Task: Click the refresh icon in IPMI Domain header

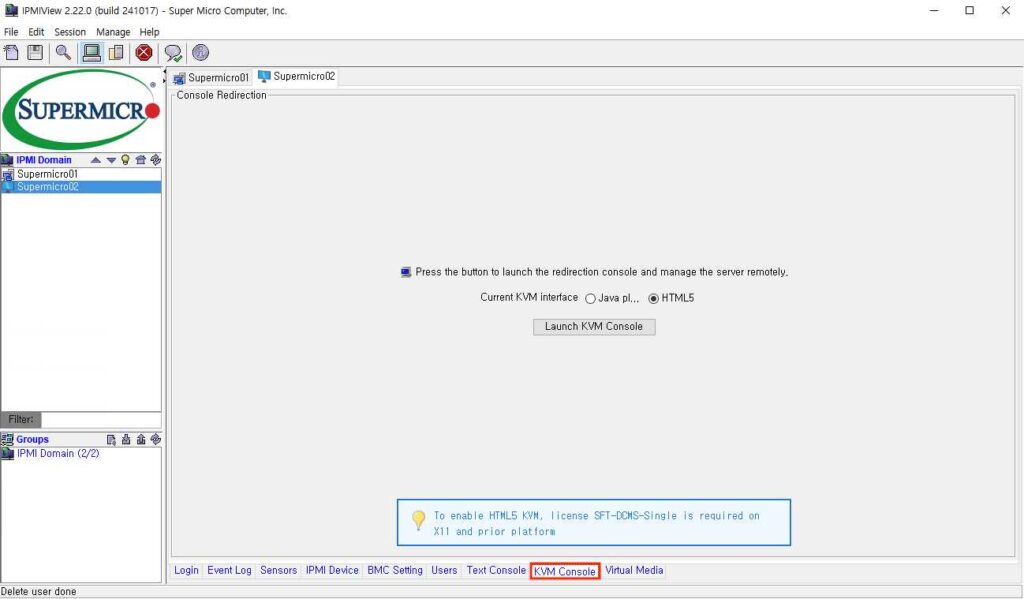Action: tap(155, 159)
